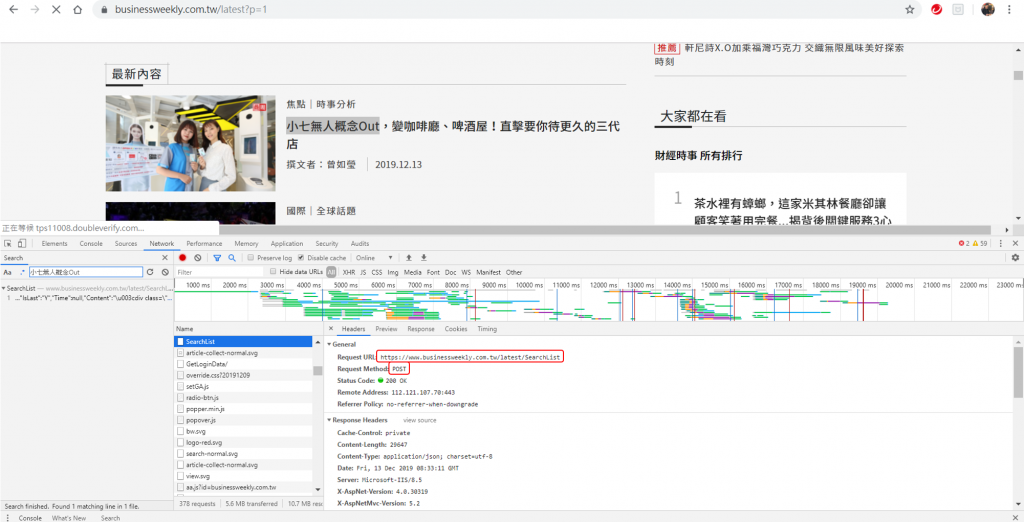Filter requests by Media type
Image resolution: width=1024 pixels, height=522 pixels.
coord(413,272)
